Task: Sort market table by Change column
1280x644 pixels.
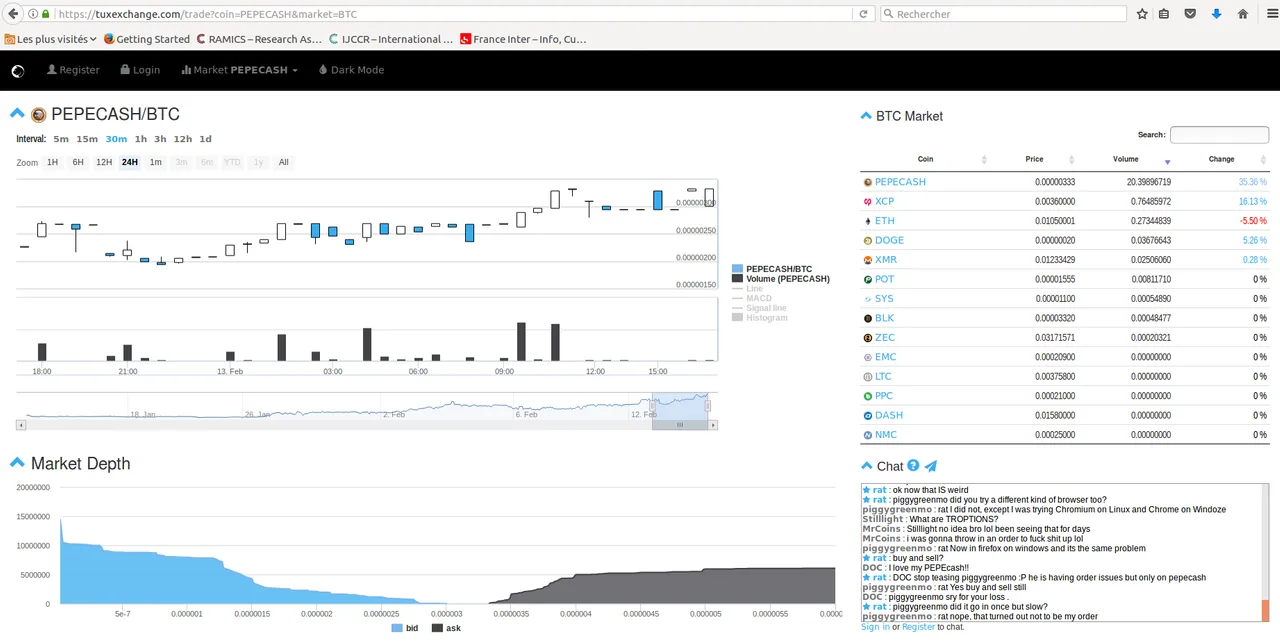Action: pyautogui.click(x=1221, y=159)
